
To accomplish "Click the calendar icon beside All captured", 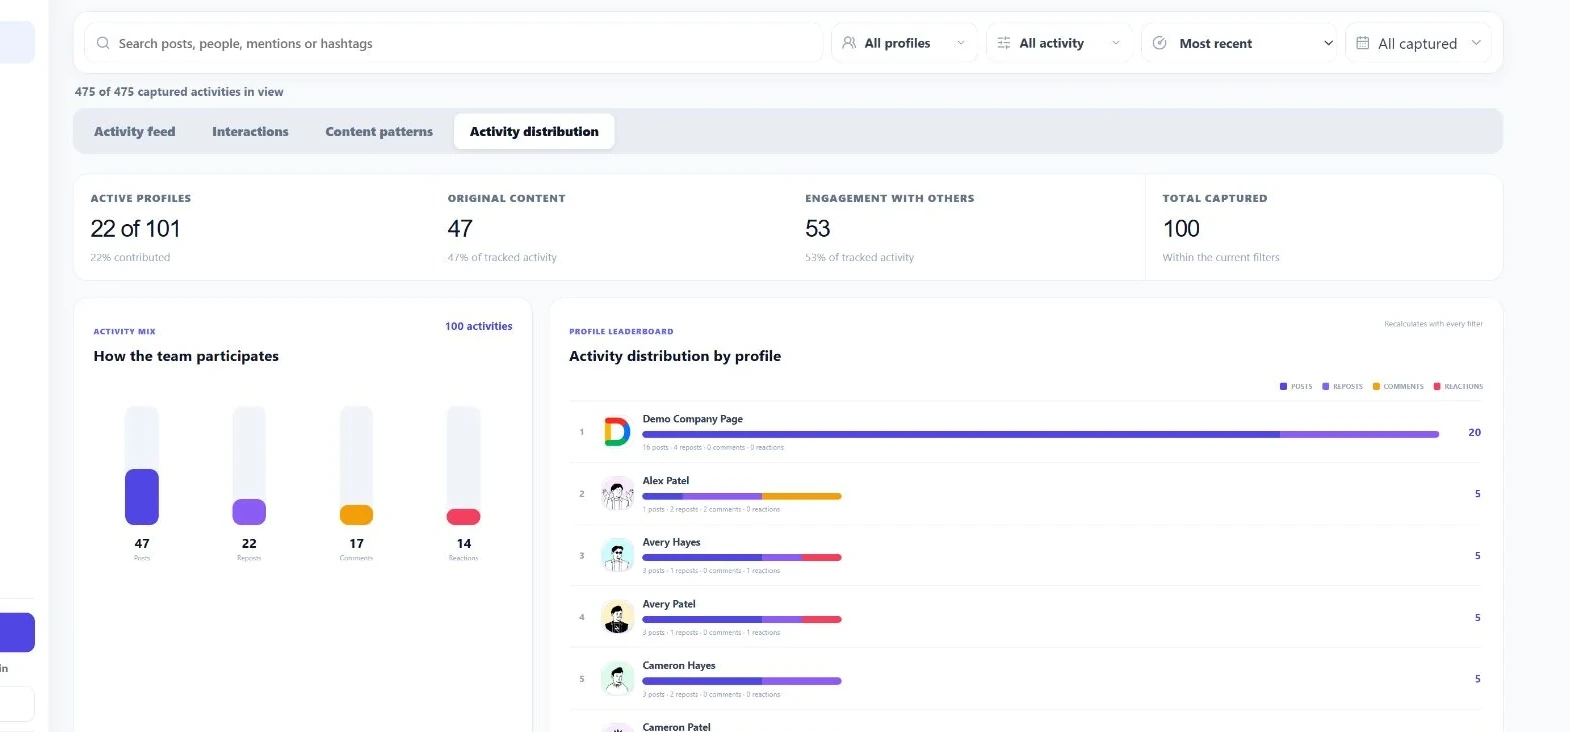I will (x=1363, y=43).
